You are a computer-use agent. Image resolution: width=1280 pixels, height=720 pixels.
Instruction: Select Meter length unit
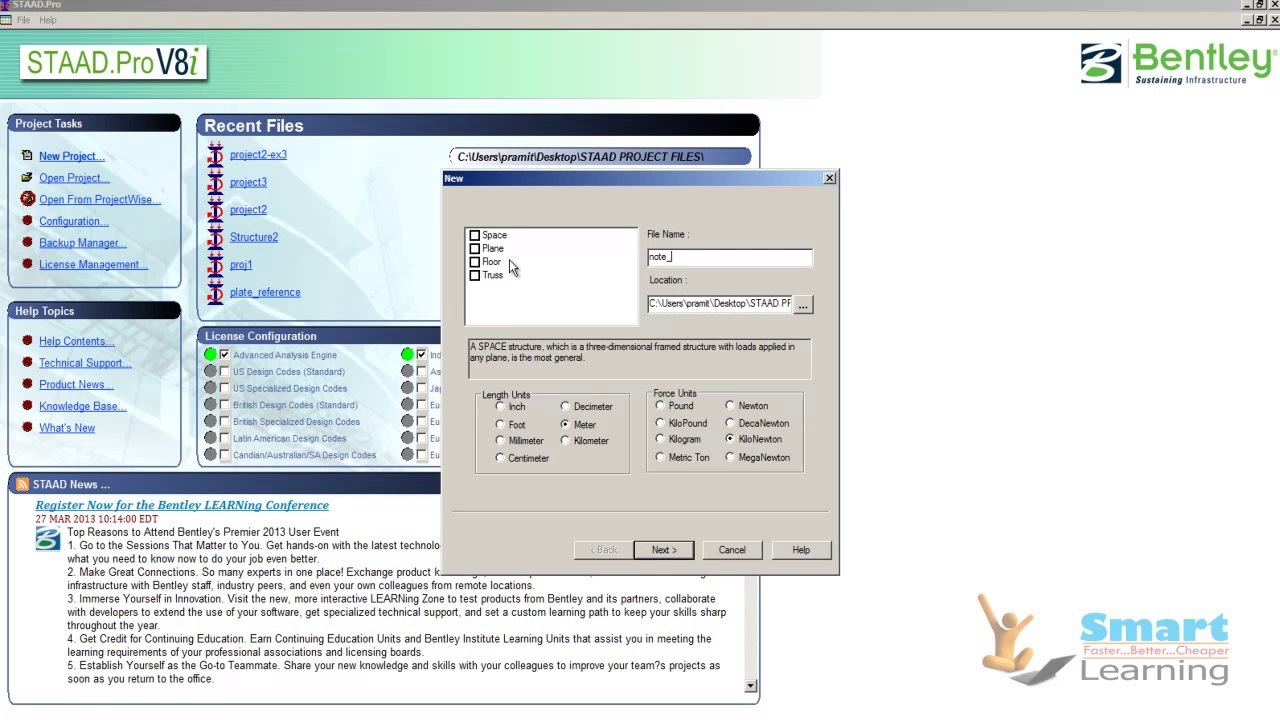tap(565, 424)
